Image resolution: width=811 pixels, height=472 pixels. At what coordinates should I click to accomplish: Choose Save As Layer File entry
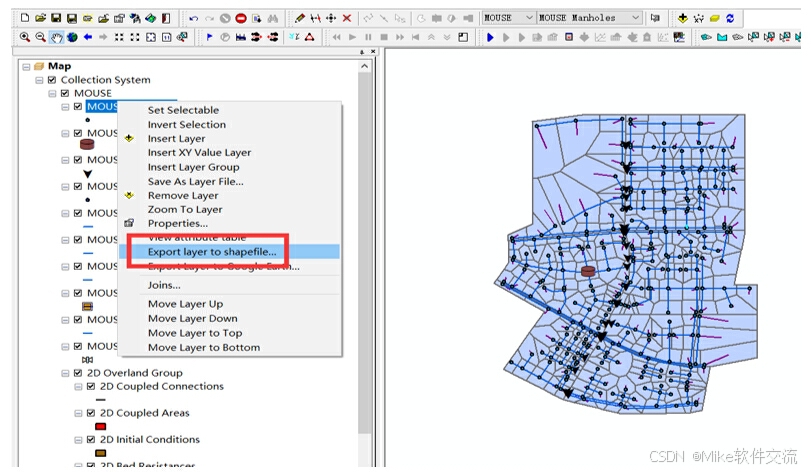click(x=196, y=181)
